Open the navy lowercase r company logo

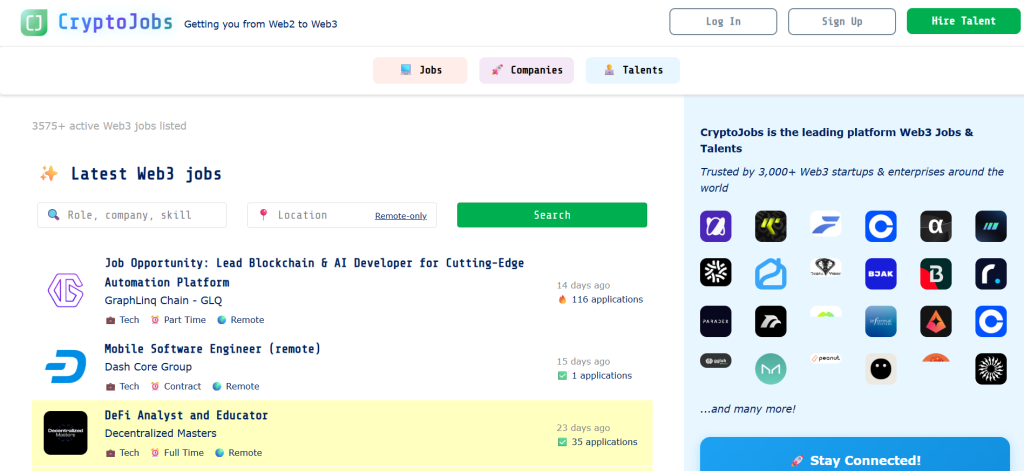[991, 274]
